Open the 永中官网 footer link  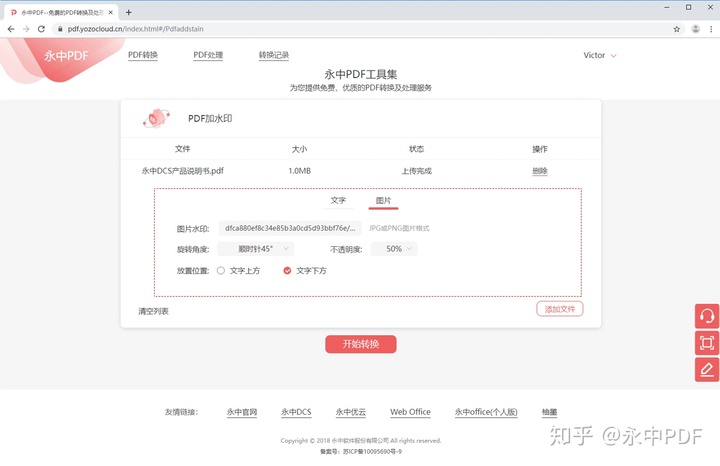[242, 412]
